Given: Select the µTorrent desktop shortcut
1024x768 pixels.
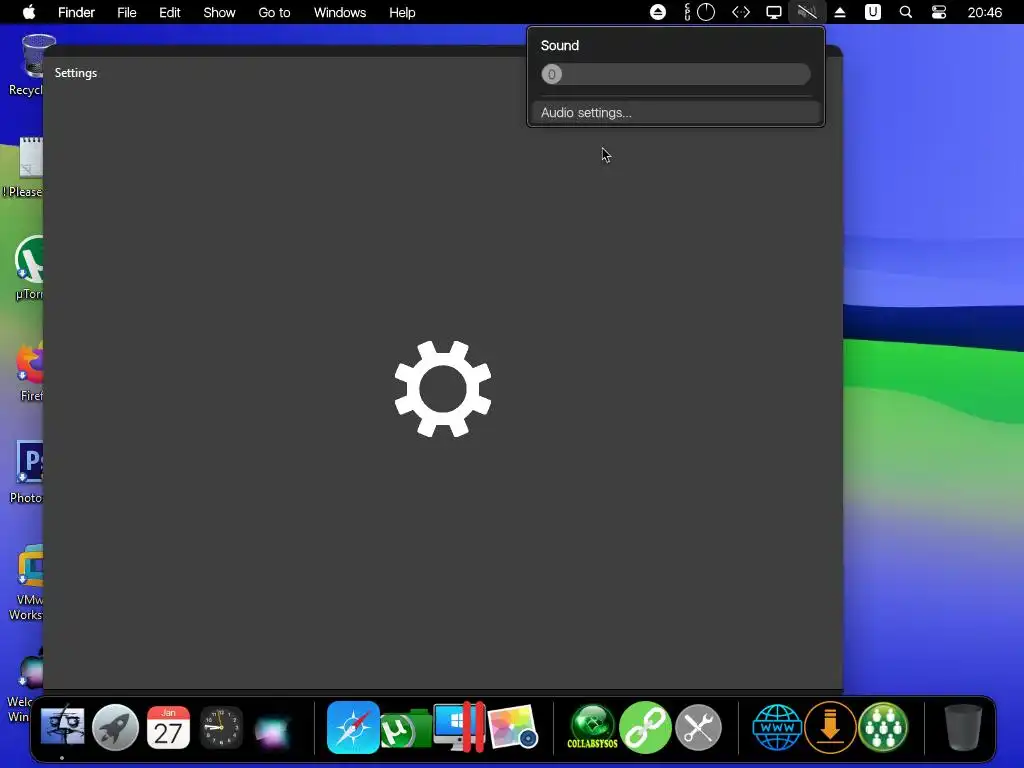Looking at the screenshot, I should pos(29,268).
